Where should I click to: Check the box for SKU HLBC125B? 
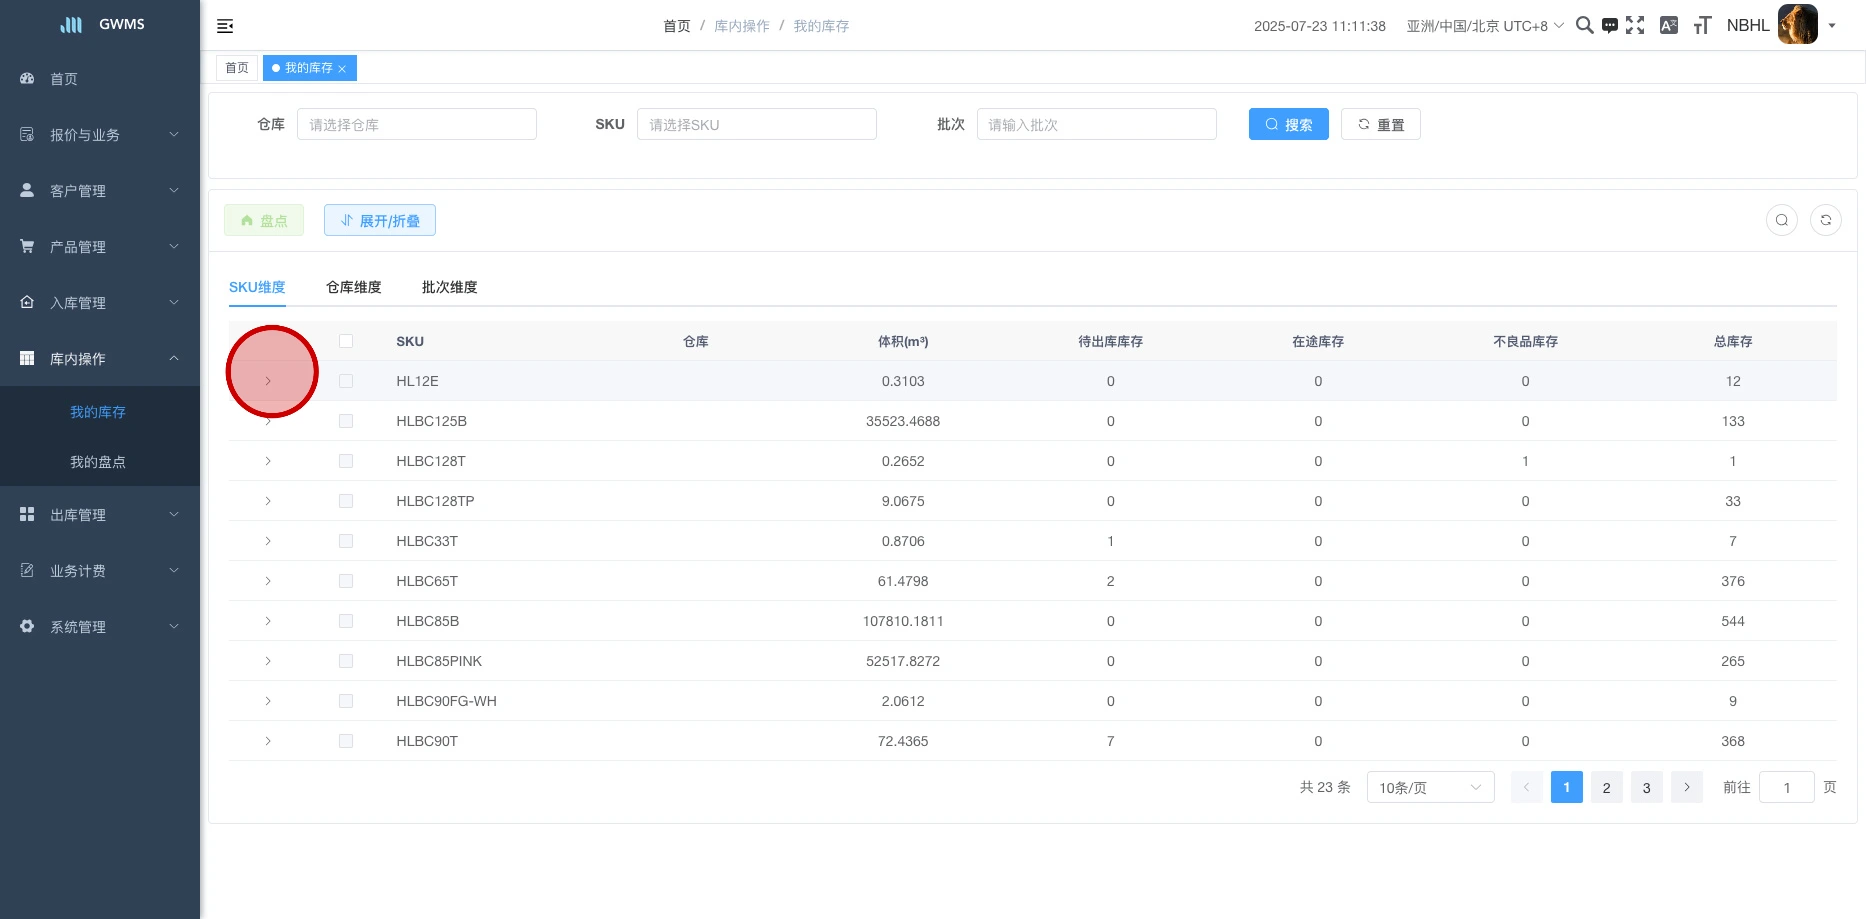[x=346, y=421]
